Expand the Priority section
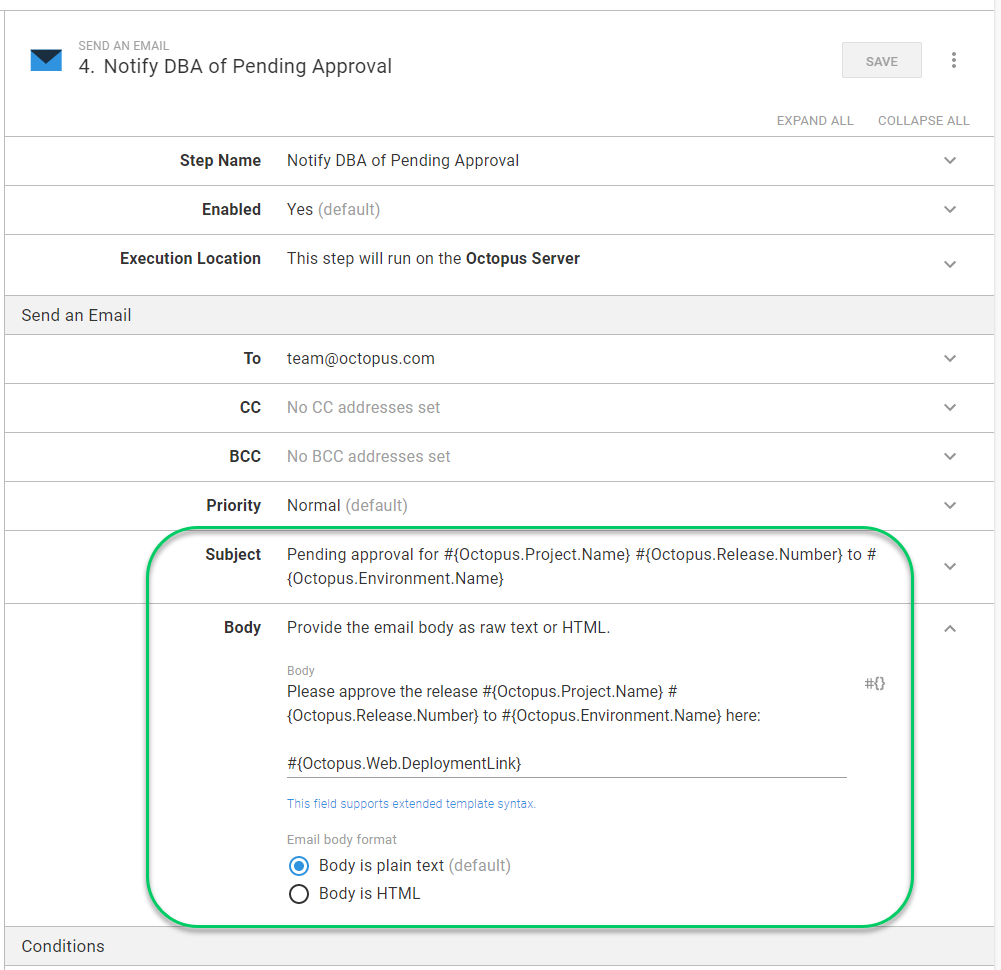This screenshot has width=1001, height=970. pyautogui.click(x=950, y=506)
